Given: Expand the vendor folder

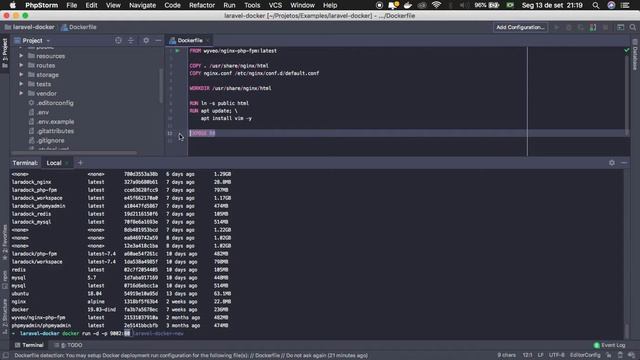Looking at the screenshot, I should click(21, 93).
